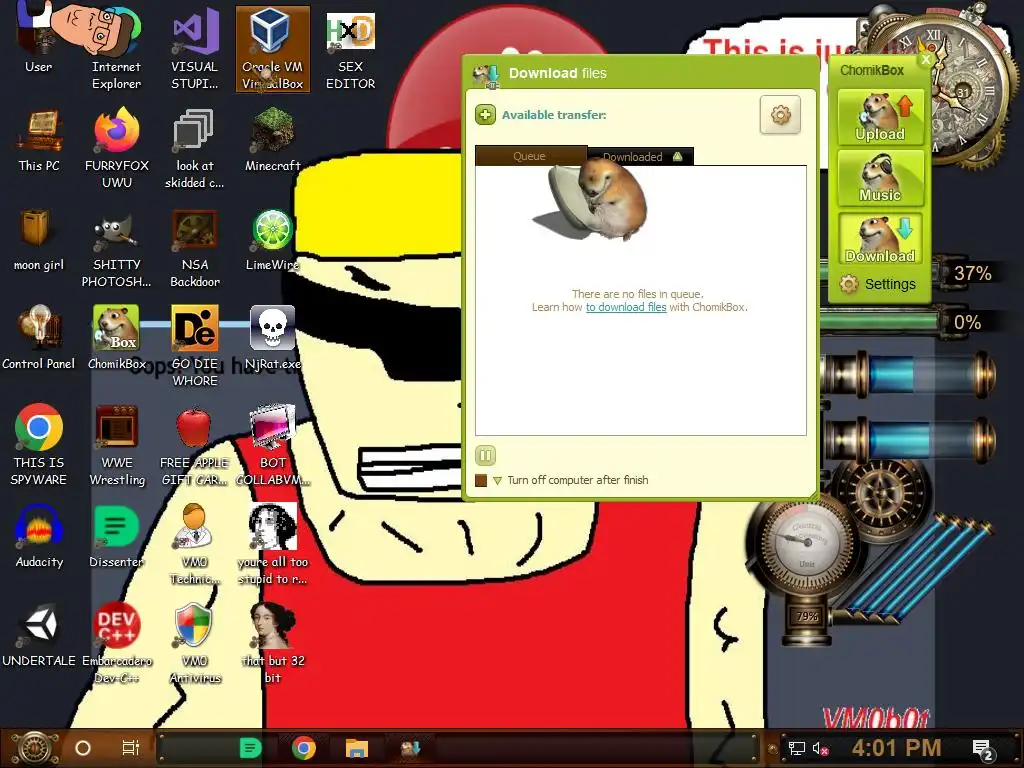The image size is (1024, 768).
Task: Click the green plus Available transfer button
Action: pos(485,115)
